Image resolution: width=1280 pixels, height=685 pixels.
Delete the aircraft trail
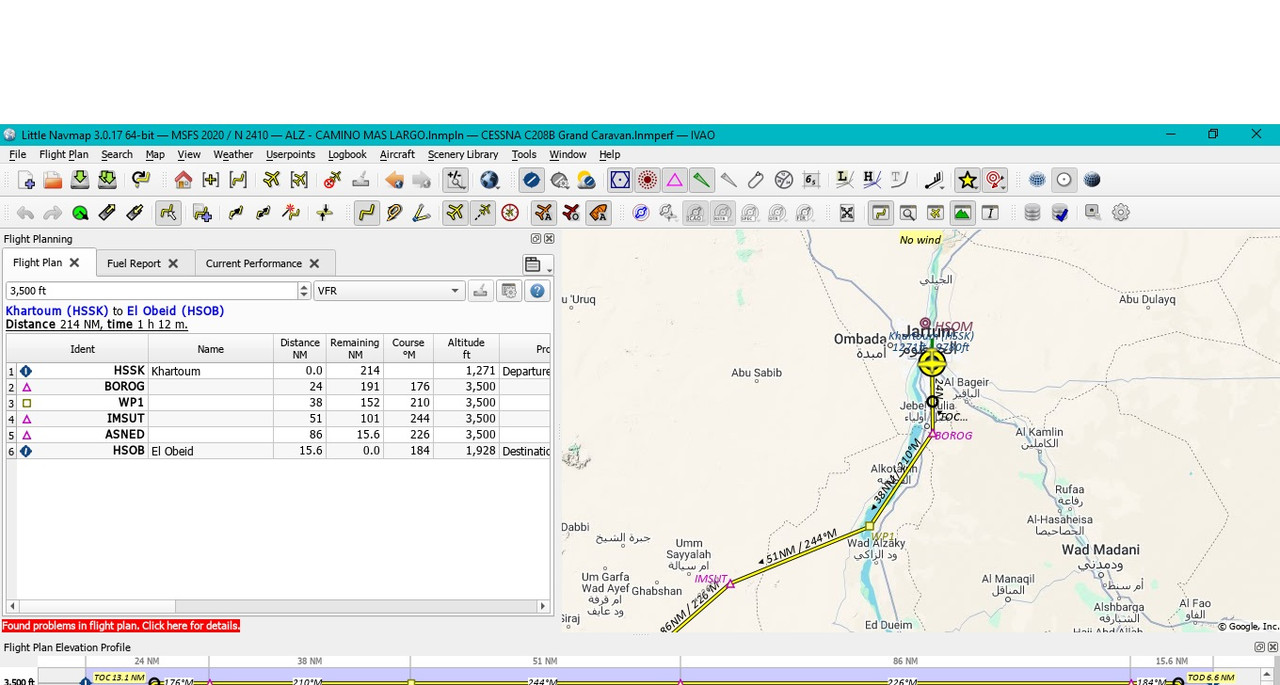[x=332, y=180]
